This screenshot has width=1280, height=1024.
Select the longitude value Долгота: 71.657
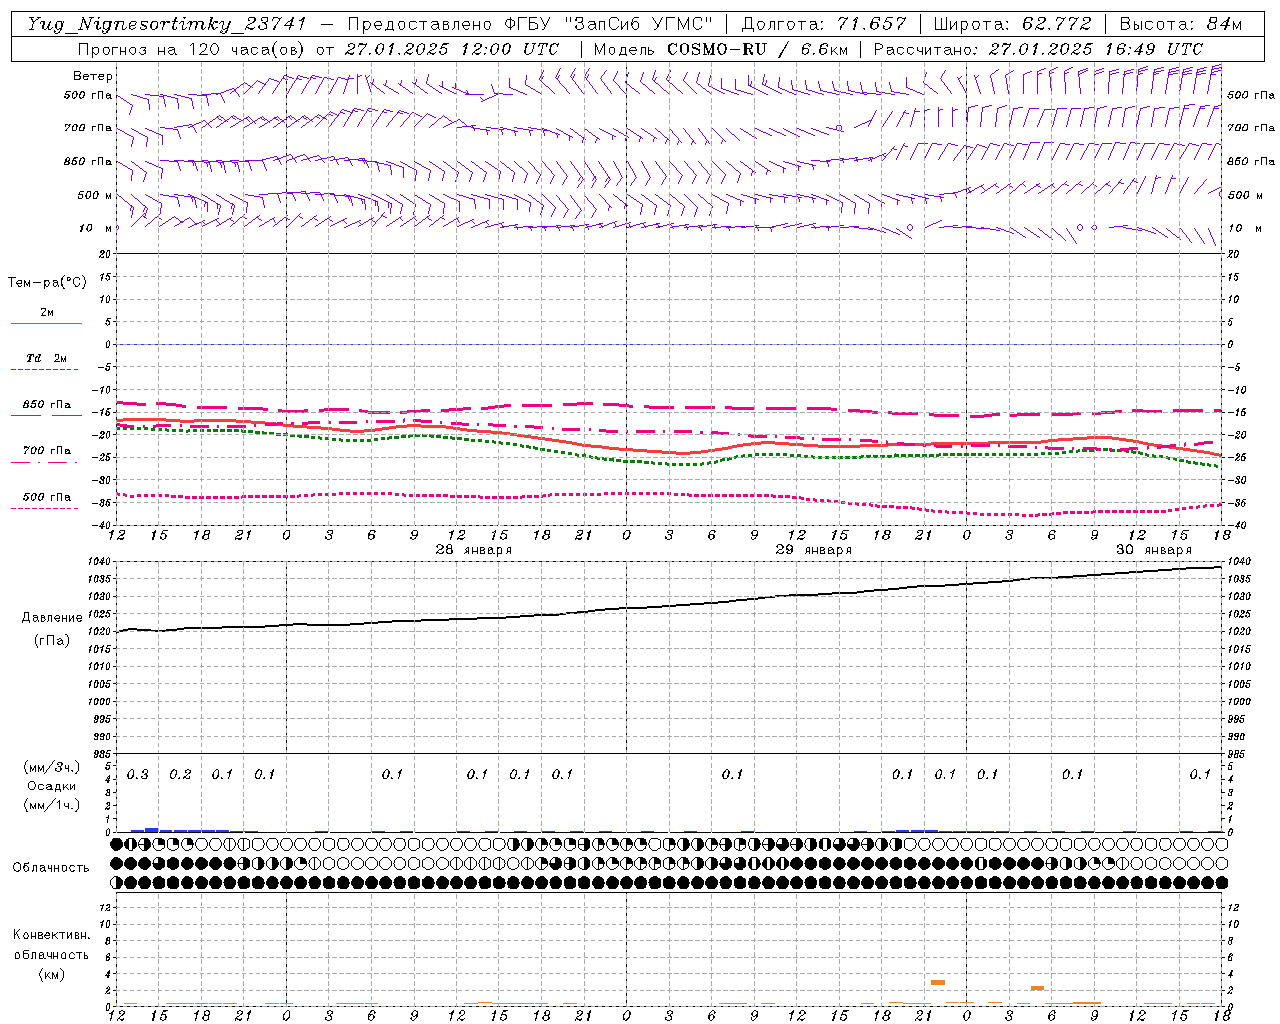[x=824, y=24]
